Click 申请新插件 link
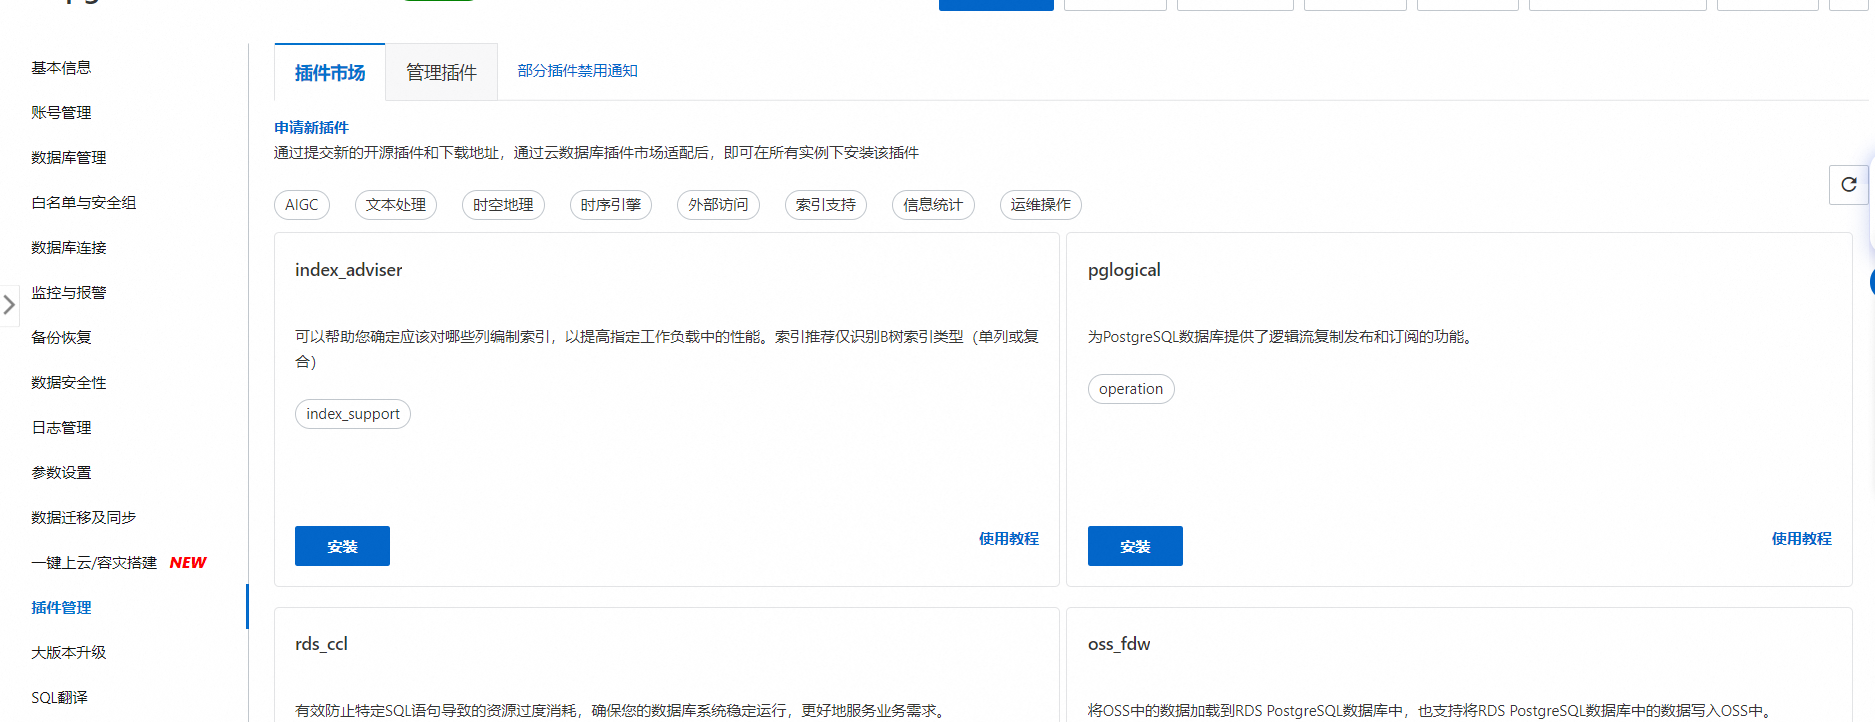 311,127
